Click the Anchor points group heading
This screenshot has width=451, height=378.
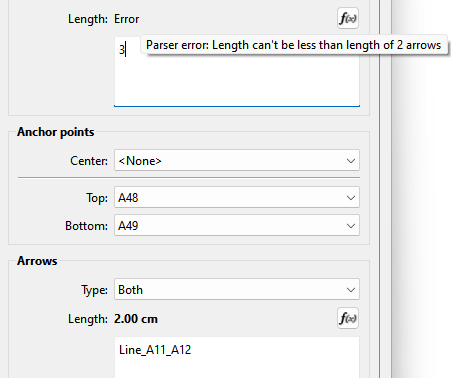[x=56, y=132]
